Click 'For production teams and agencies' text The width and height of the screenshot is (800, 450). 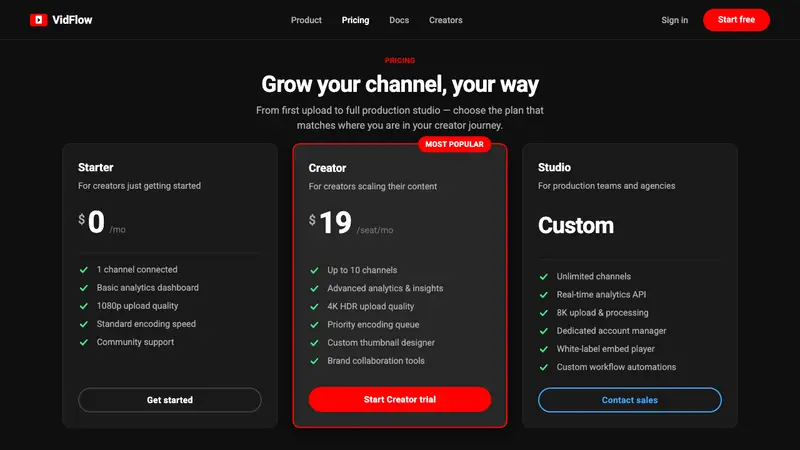[x=607, y=186]
